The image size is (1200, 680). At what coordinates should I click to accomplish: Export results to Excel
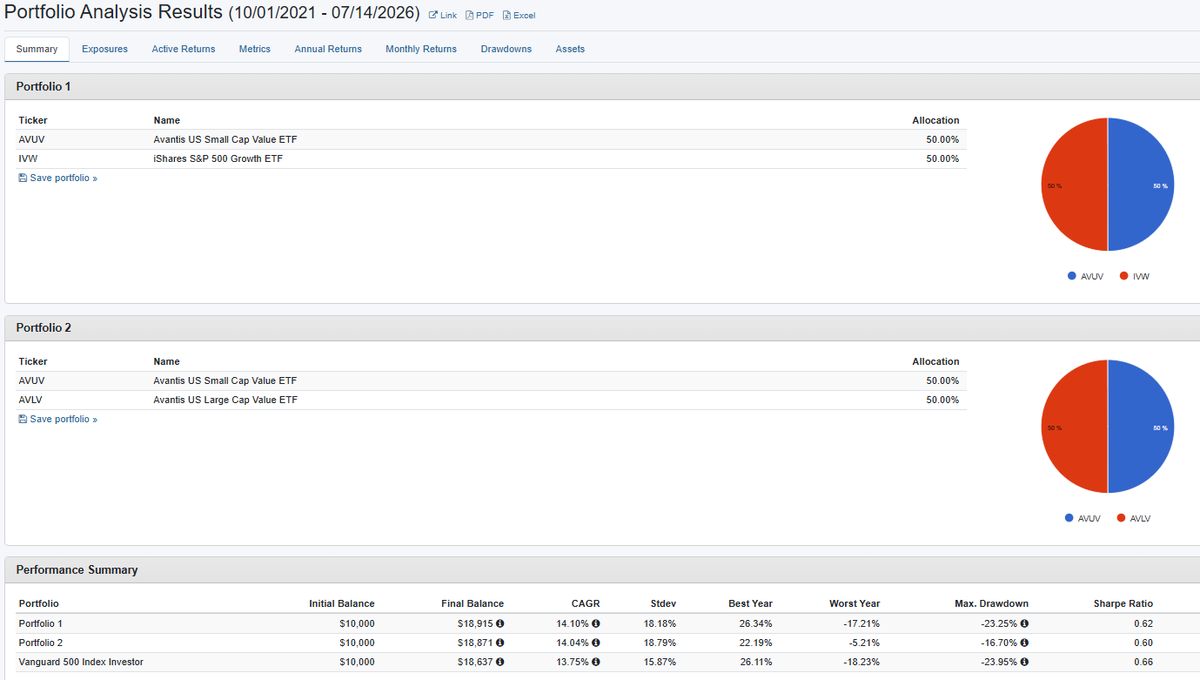(x=519, y=15)
